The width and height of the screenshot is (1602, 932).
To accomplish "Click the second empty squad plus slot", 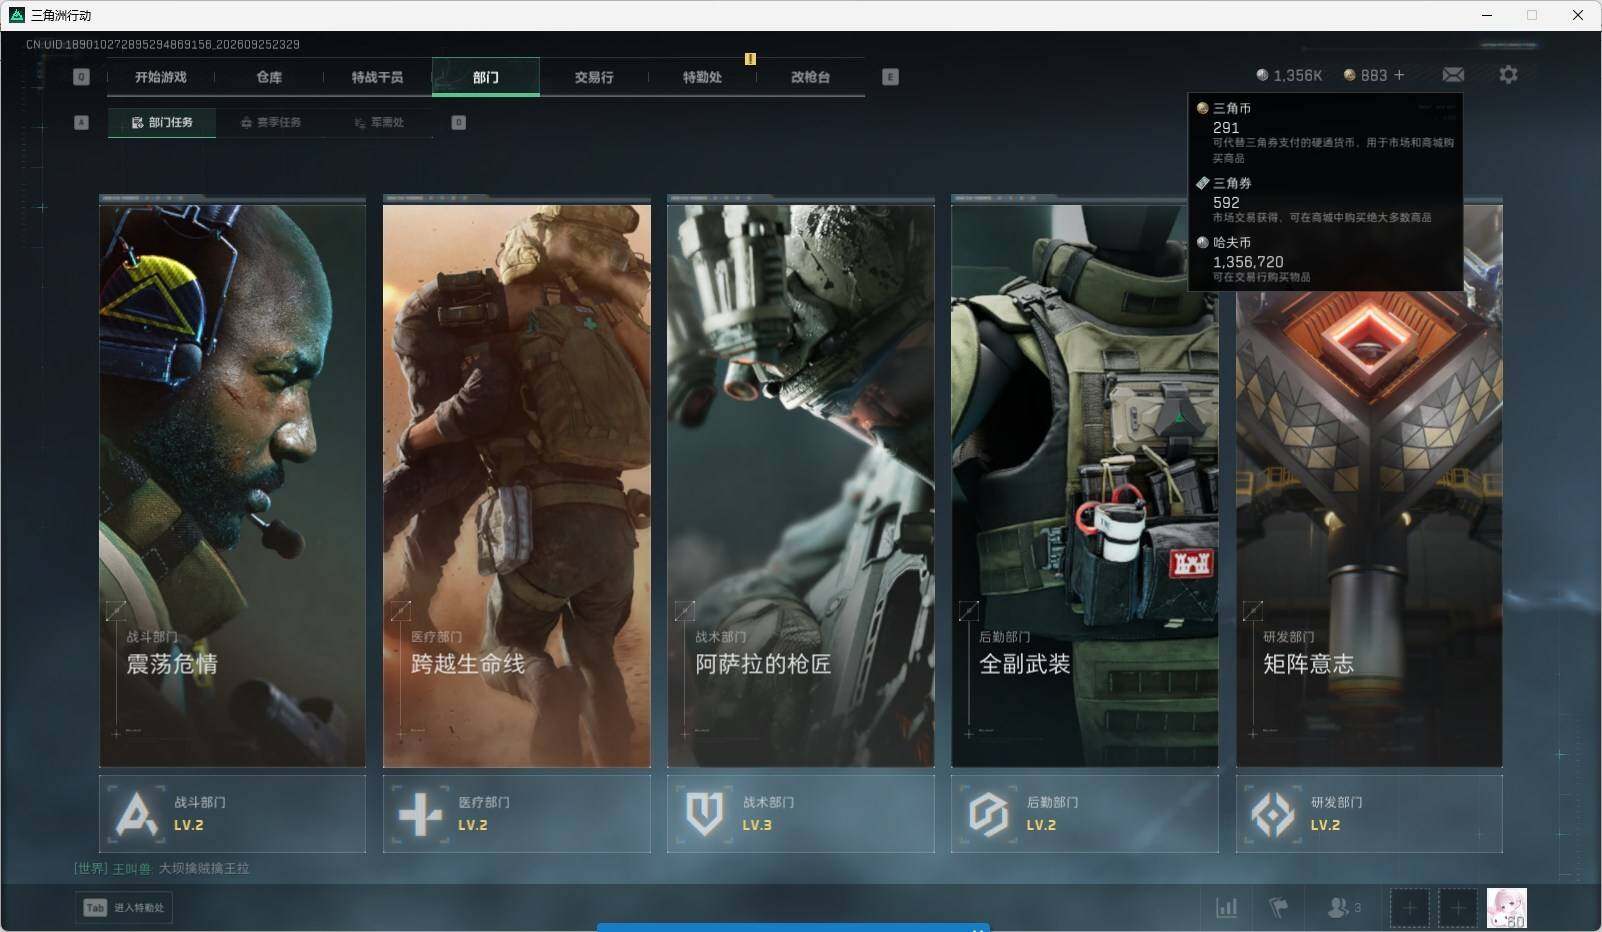I will [1458, 907].
